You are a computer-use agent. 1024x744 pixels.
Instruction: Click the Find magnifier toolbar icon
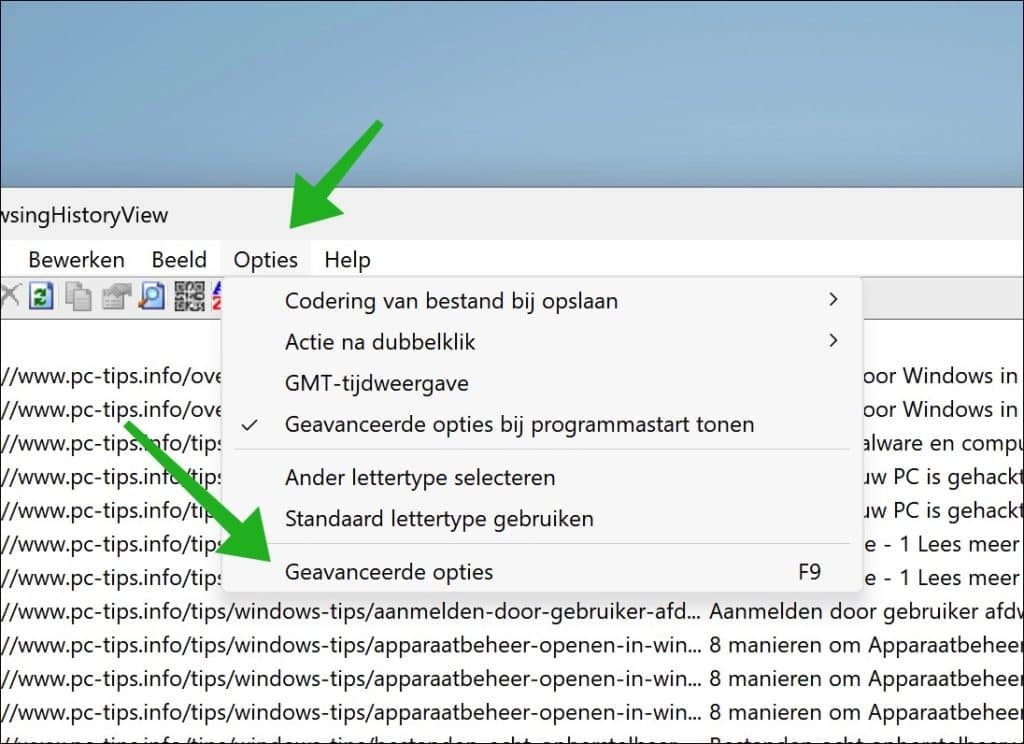pyautogui.click(x=152, y=297)
